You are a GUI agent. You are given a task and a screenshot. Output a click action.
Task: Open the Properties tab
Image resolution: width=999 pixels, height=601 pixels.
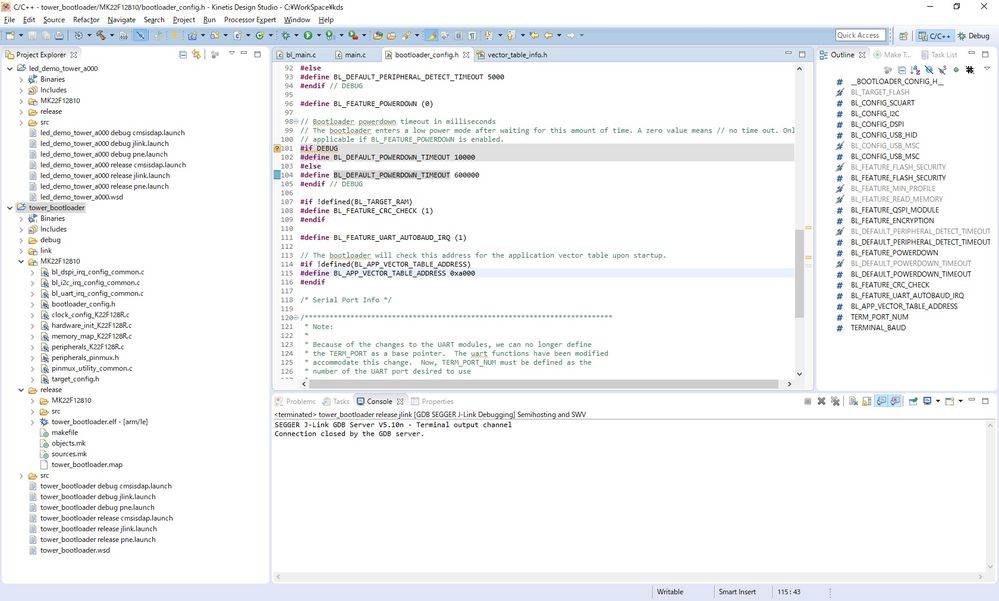point(433,402)
